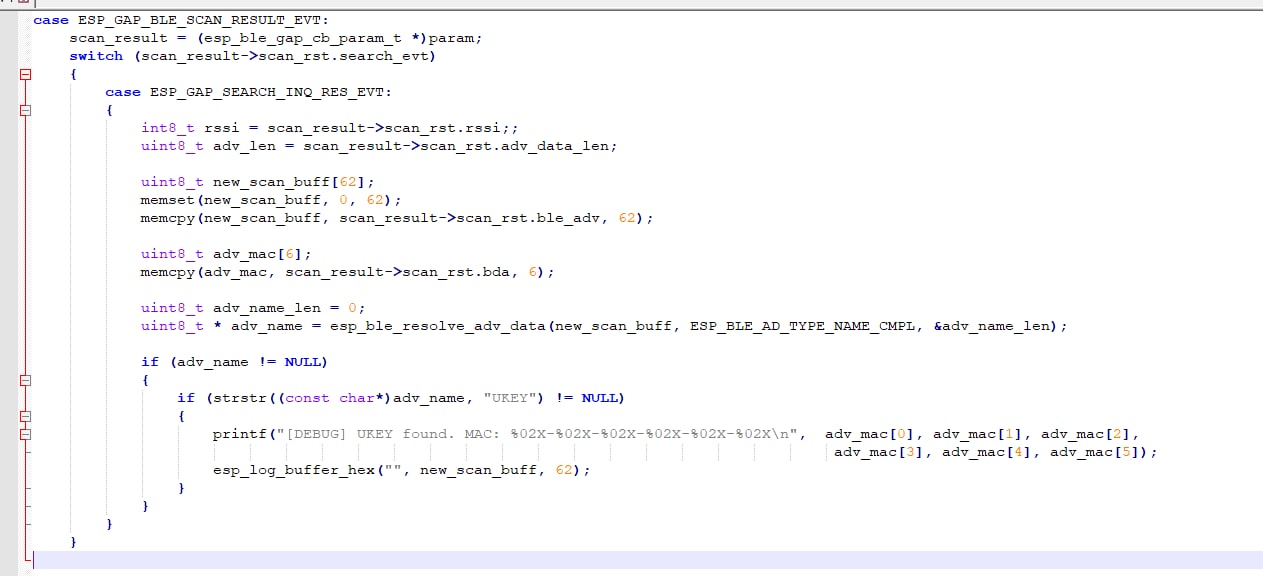Click the esp_log_buffer_hex call
The height and width of the screenshot is (576, 1263).
[401, 470]
